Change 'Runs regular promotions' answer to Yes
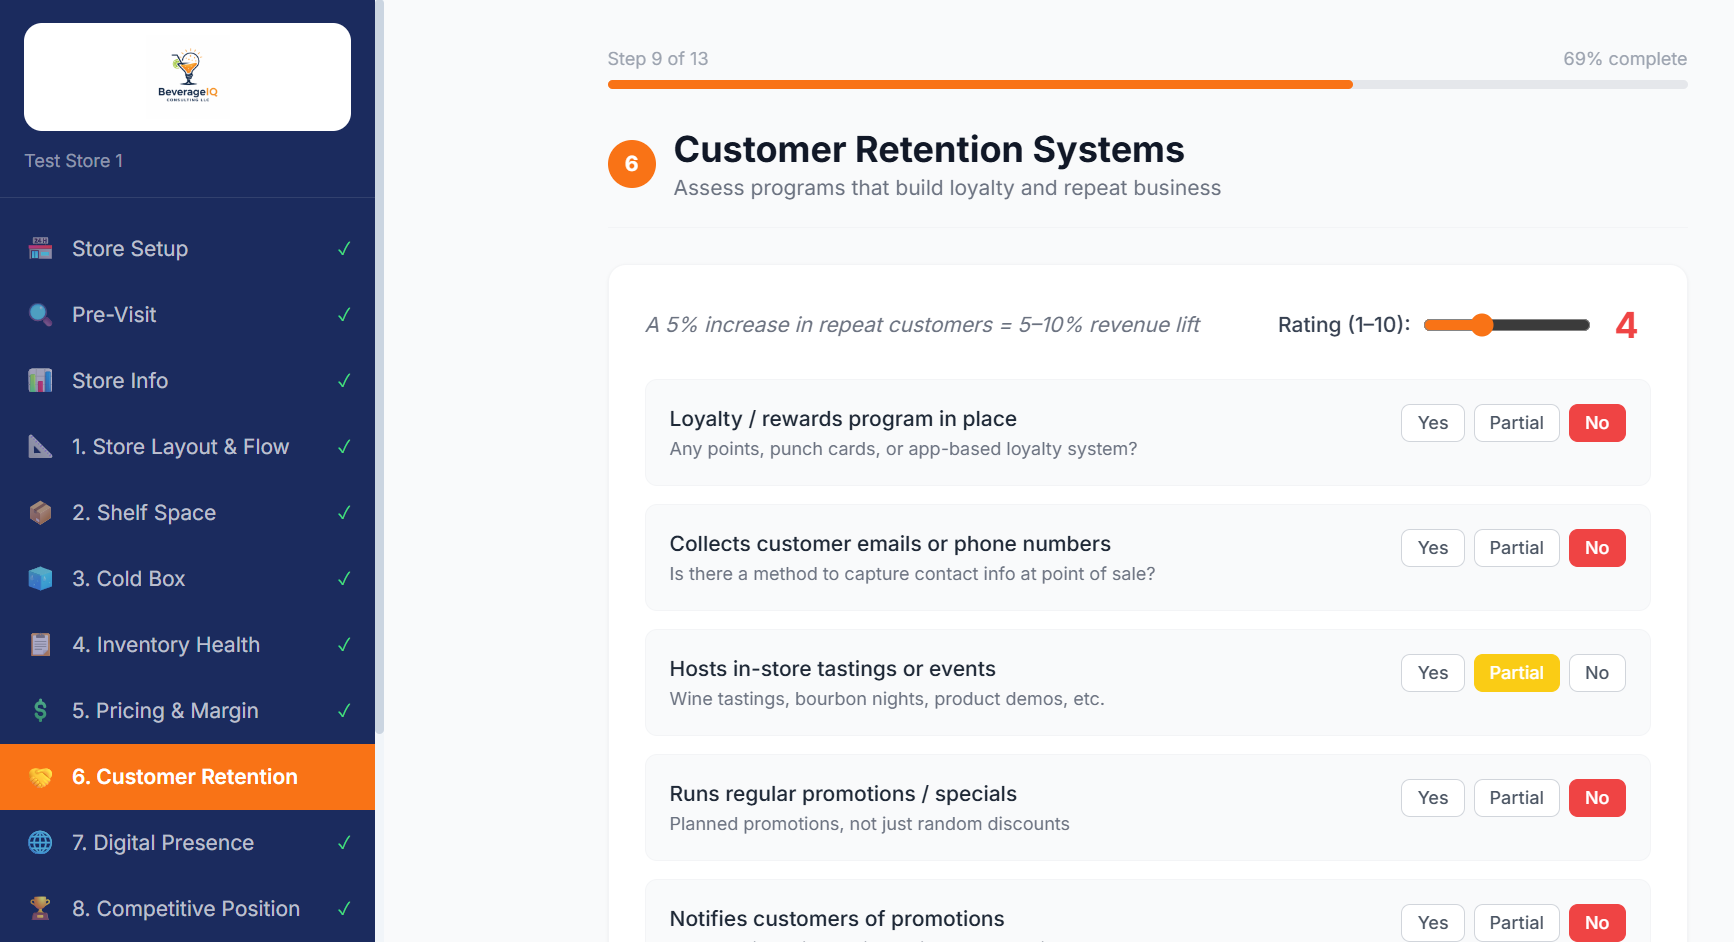The width and height of the screenshot is (1734, 942). [1432, 797]
